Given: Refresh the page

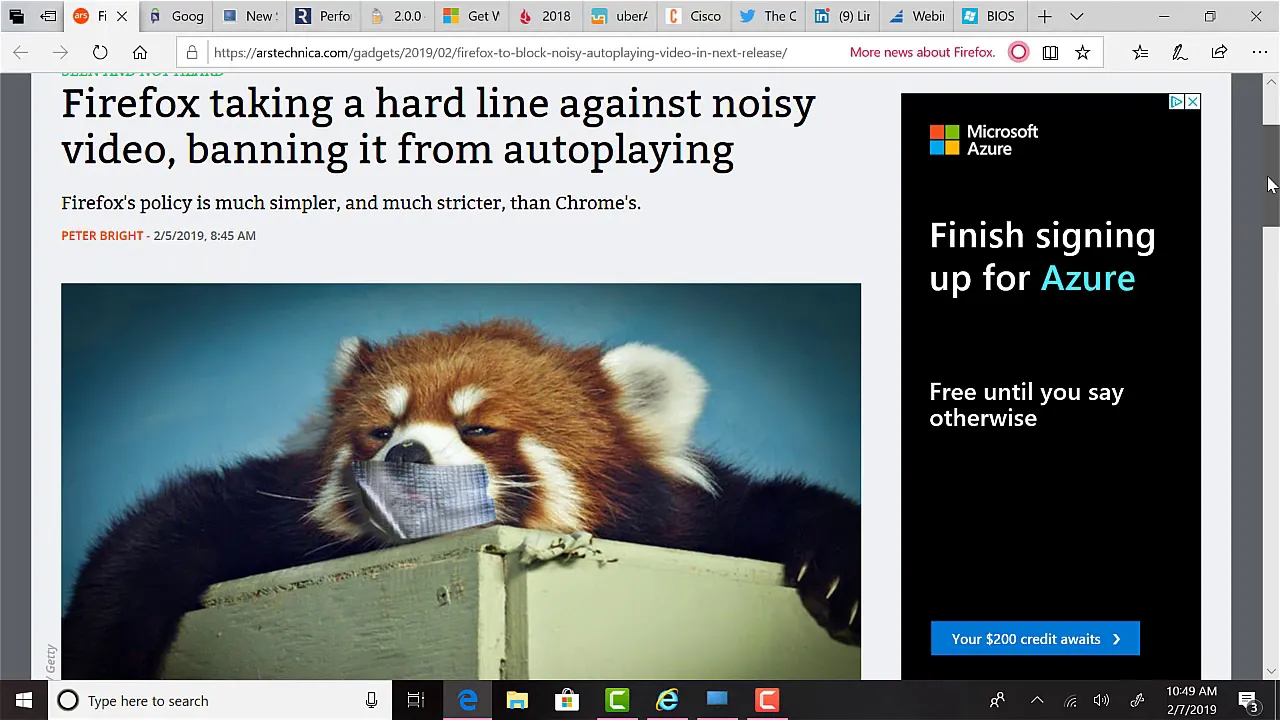Looking at the screenshot, I should click(x=100, y=52).
